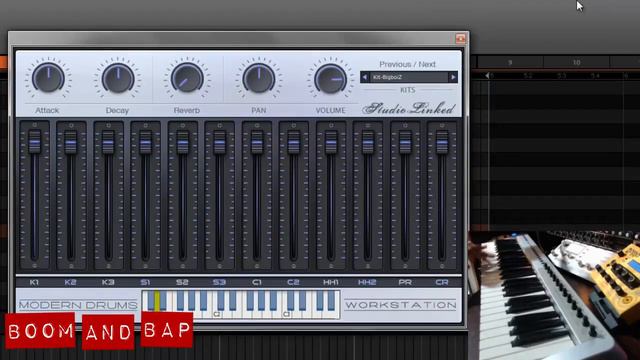
Task: Click the K2 channel fader handle
Action: click(71, 142)
